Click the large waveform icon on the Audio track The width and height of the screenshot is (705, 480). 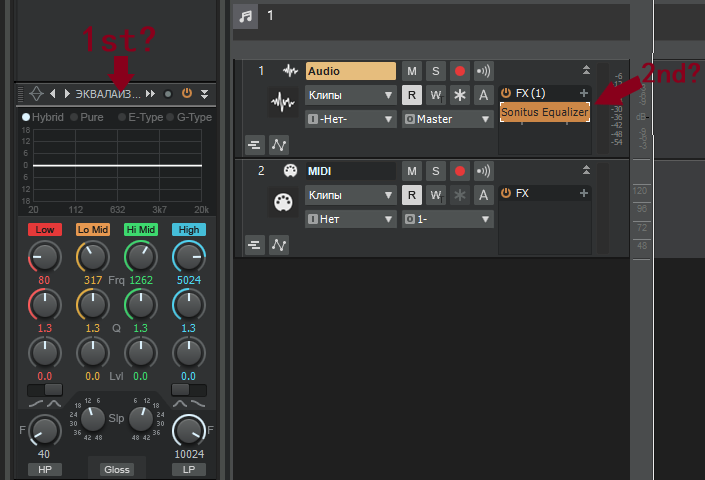coord(283,102)
